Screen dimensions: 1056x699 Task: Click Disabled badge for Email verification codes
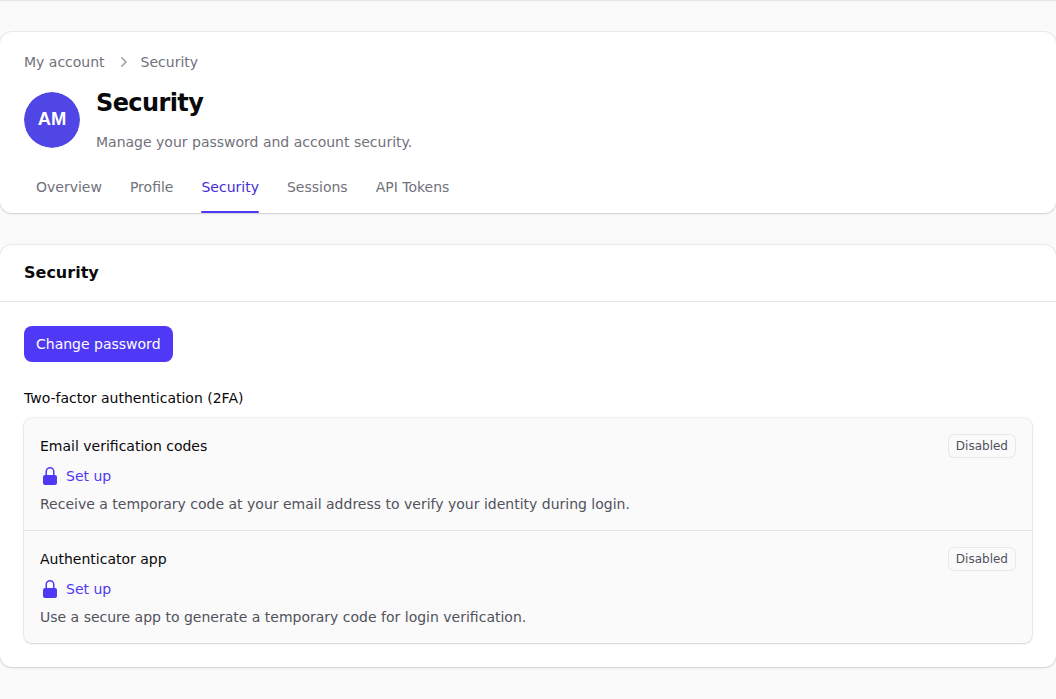pos(981,446)
